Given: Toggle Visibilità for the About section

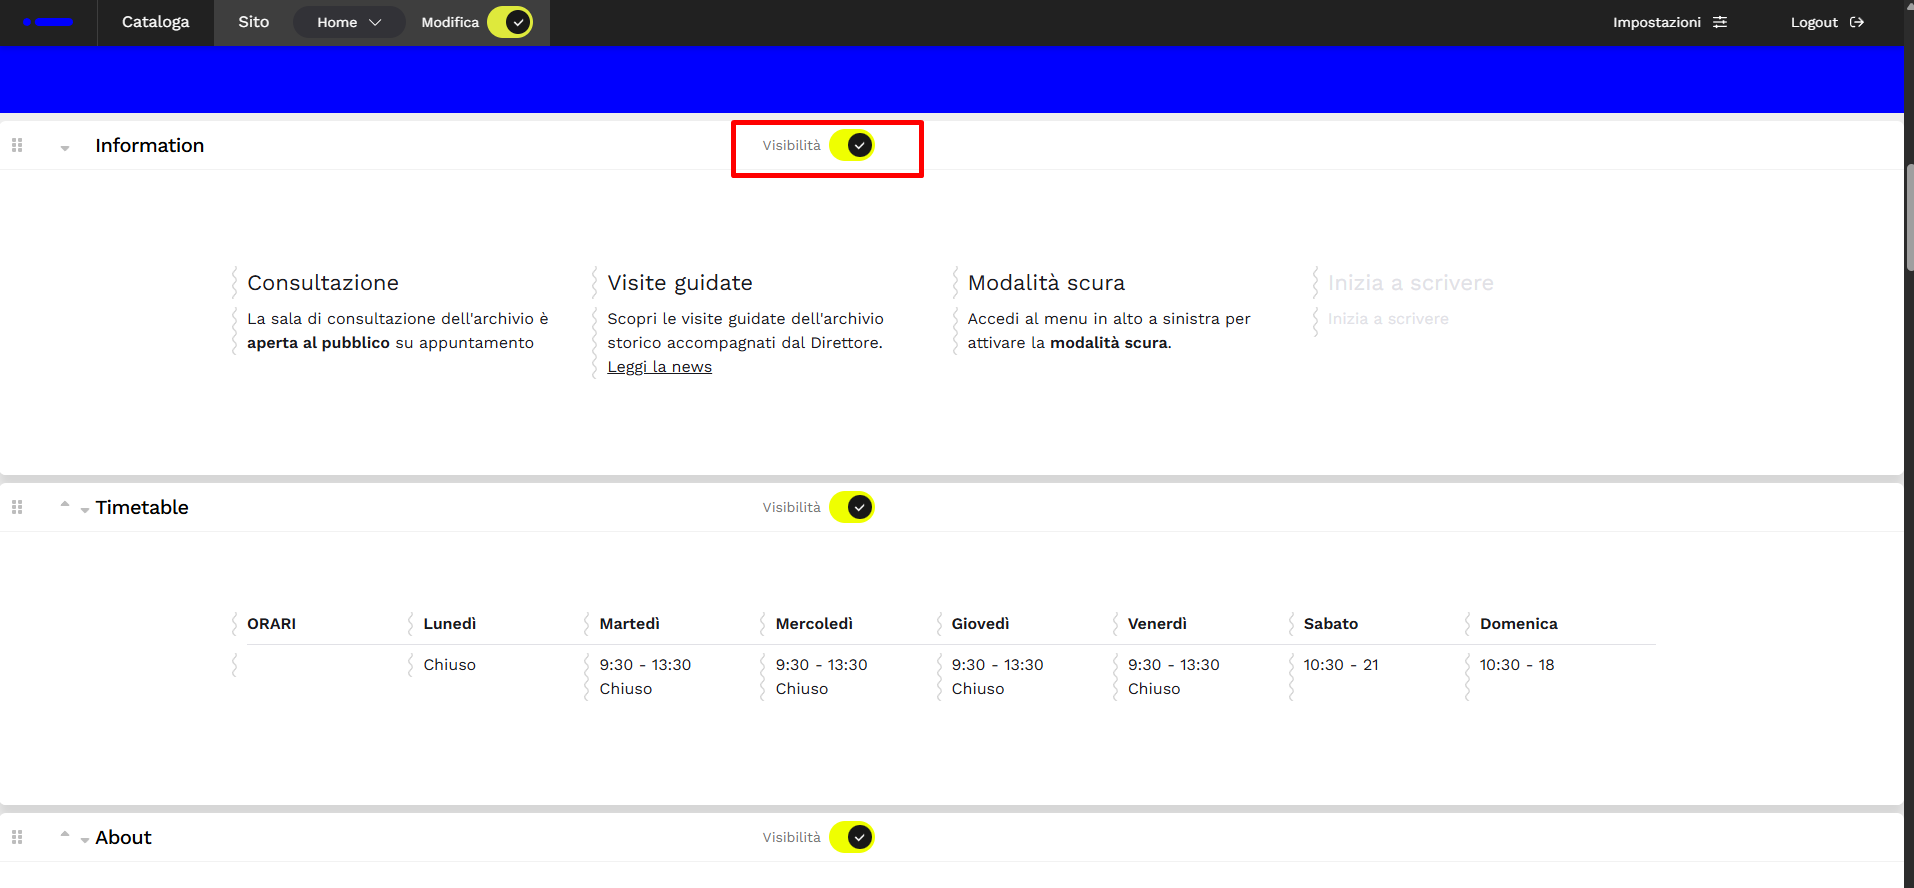Looking at the screenshot, I should tap(852, 837).
